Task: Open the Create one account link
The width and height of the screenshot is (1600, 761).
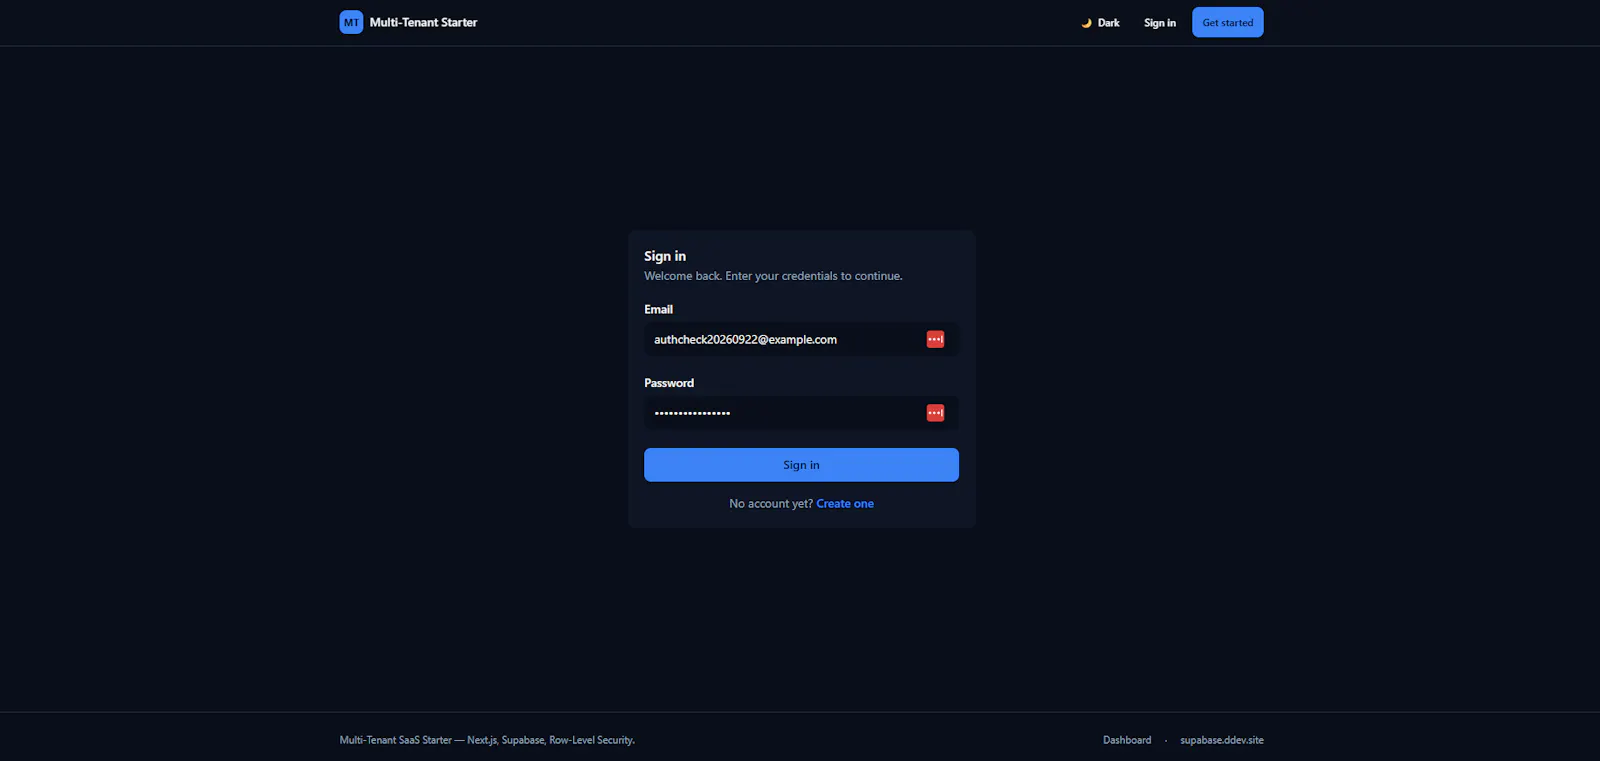Action: 845,504
